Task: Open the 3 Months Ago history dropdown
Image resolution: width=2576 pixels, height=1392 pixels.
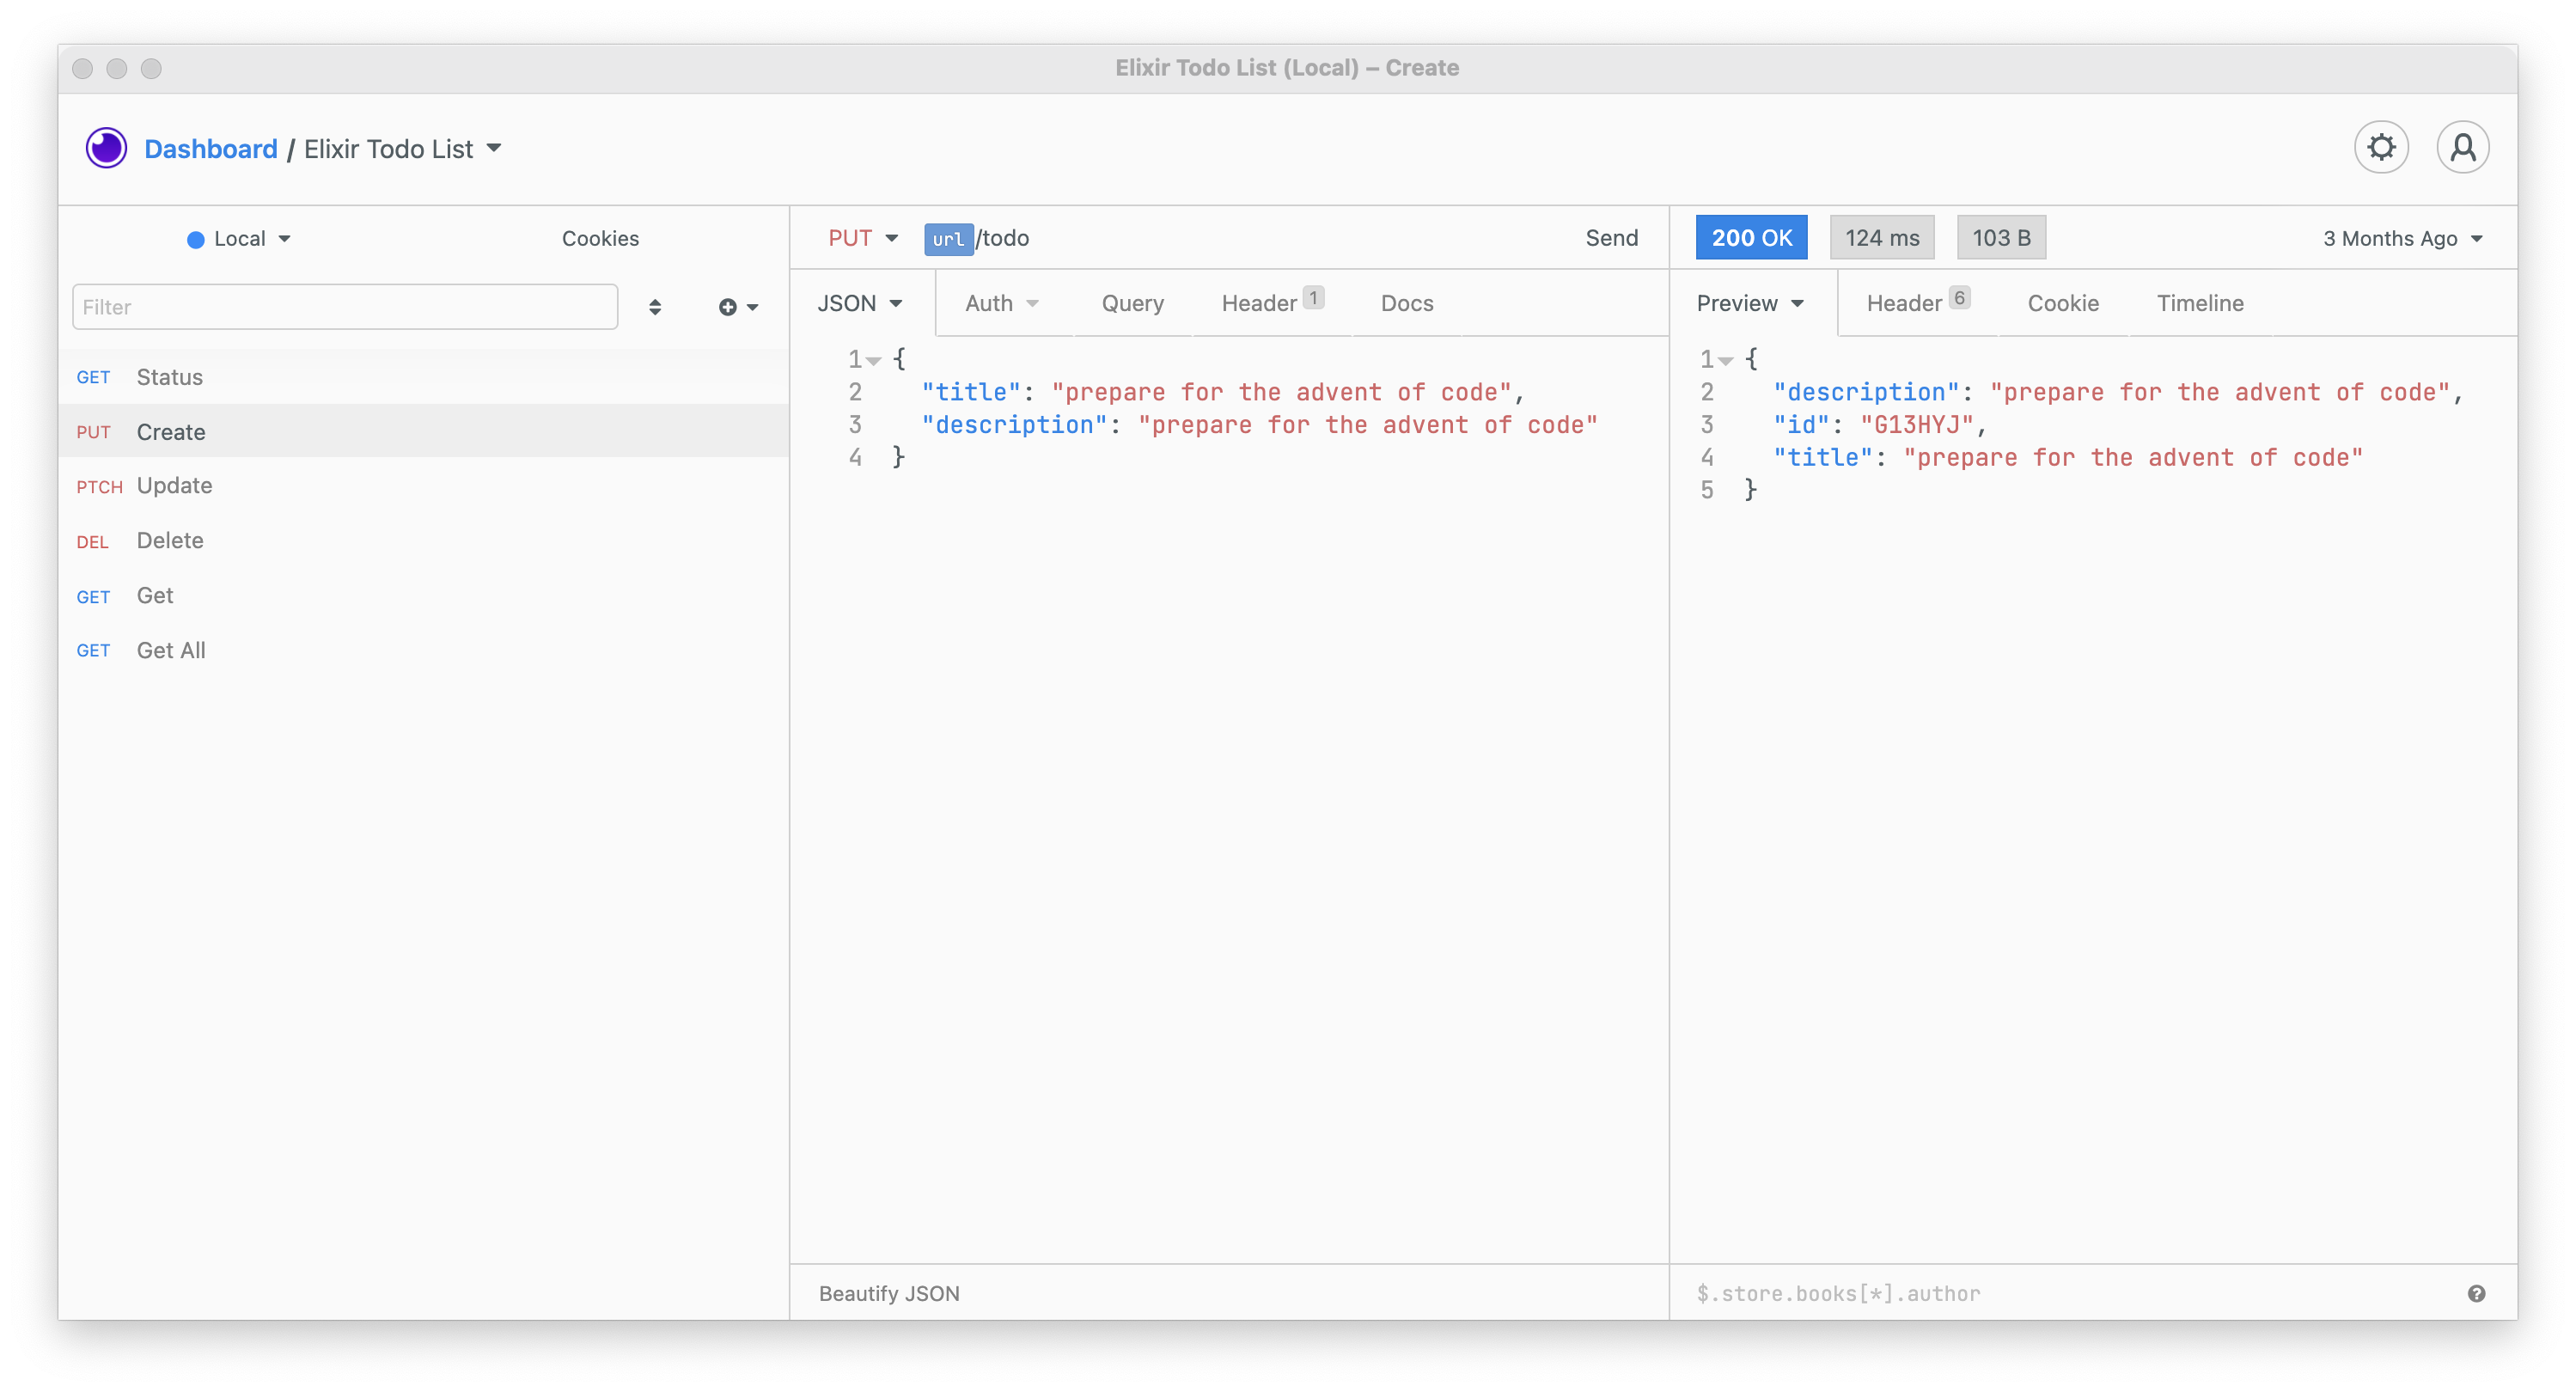Action: (2402, 239)
